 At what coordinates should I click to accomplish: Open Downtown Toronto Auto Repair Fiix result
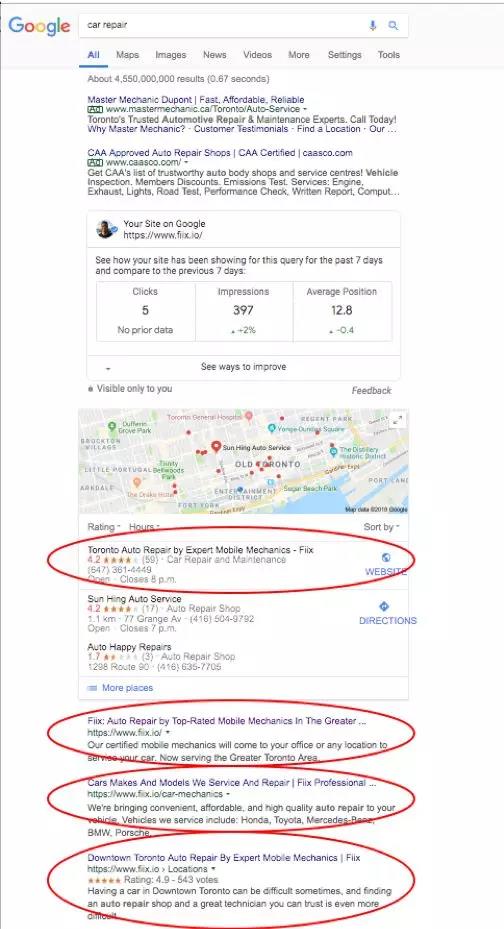tap(224, 857)
